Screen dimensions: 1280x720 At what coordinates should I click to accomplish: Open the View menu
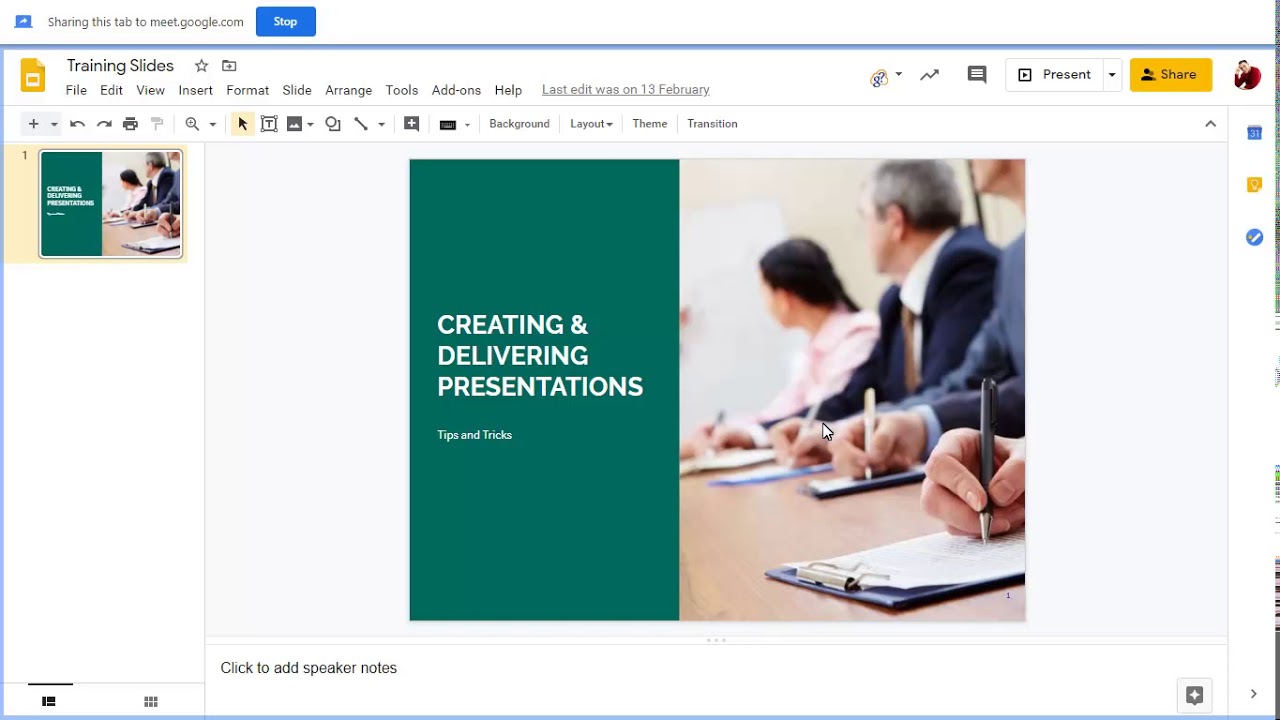(150, 90)
